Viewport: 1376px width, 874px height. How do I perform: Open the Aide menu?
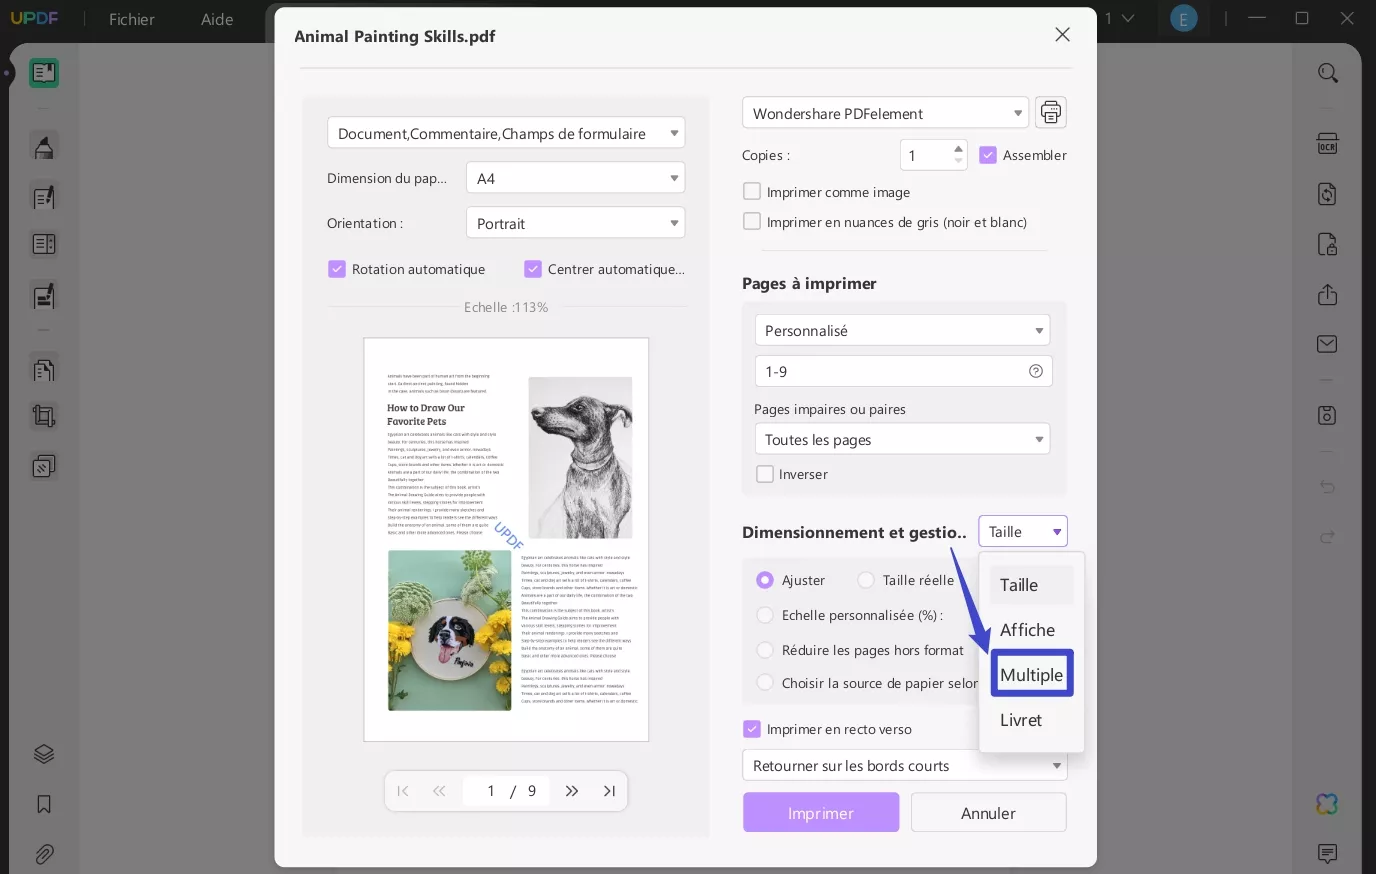(x=216, y=19)
